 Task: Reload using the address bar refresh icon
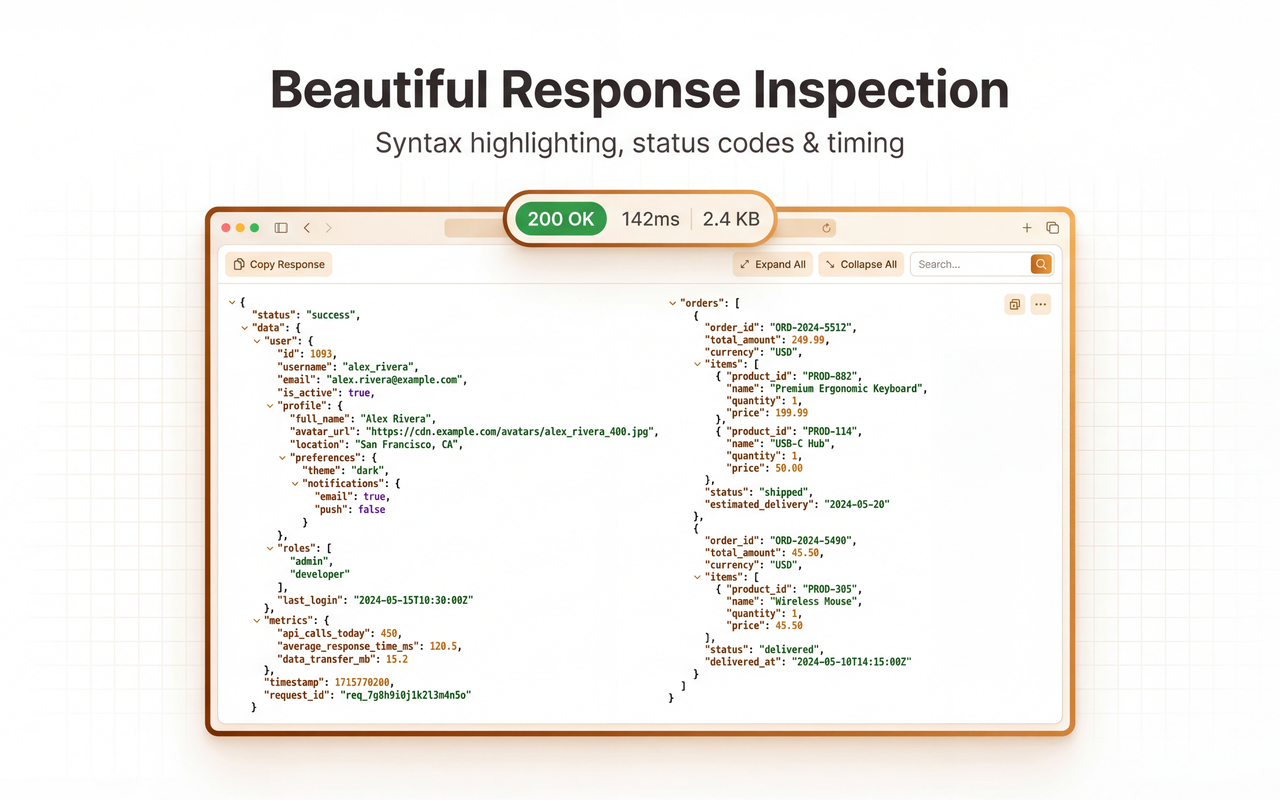click(826, 228)
